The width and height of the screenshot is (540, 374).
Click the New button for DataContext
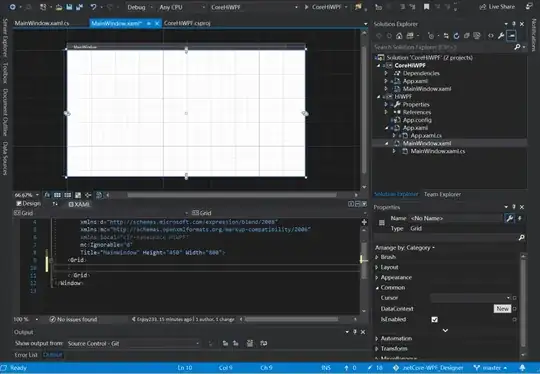pos(502,309)
